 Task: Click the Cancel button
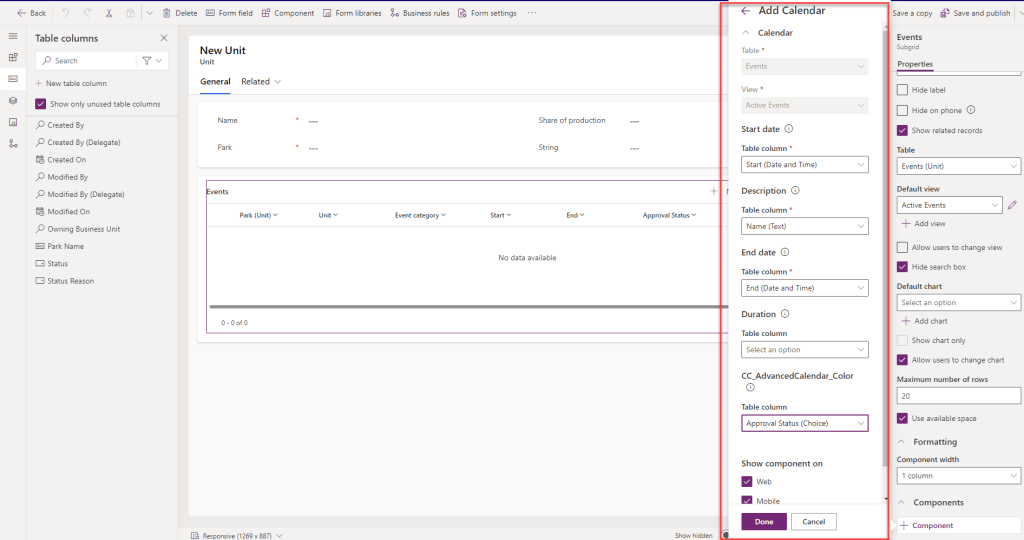(813, 521)
